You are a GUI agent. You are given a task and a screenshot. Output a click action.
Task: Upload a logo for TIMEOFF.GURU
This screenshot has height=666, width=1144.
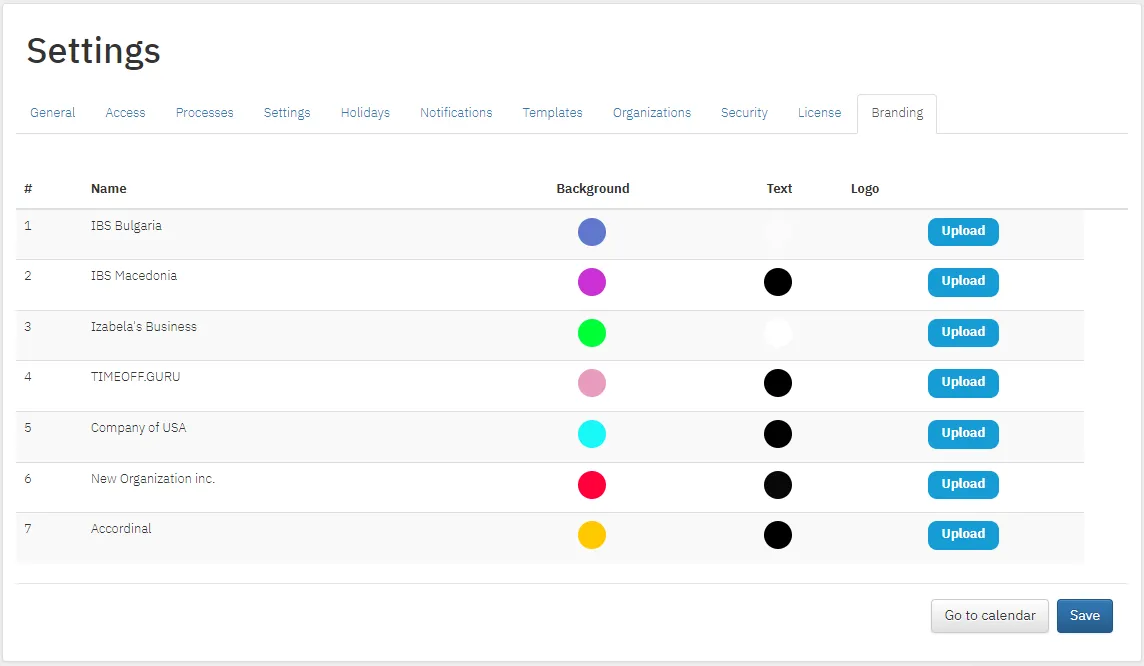point(963,383)
